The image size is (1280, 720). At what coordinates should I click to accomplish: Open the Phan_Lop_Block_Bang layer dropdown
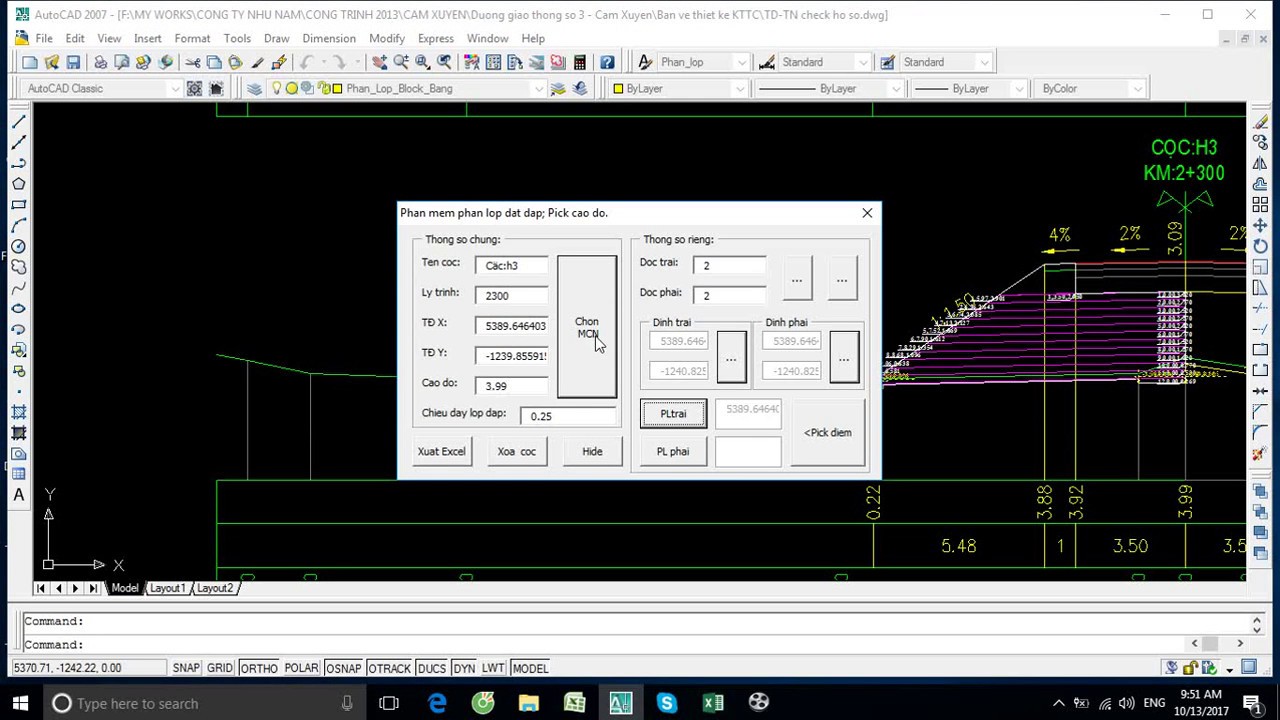(539, 88)
